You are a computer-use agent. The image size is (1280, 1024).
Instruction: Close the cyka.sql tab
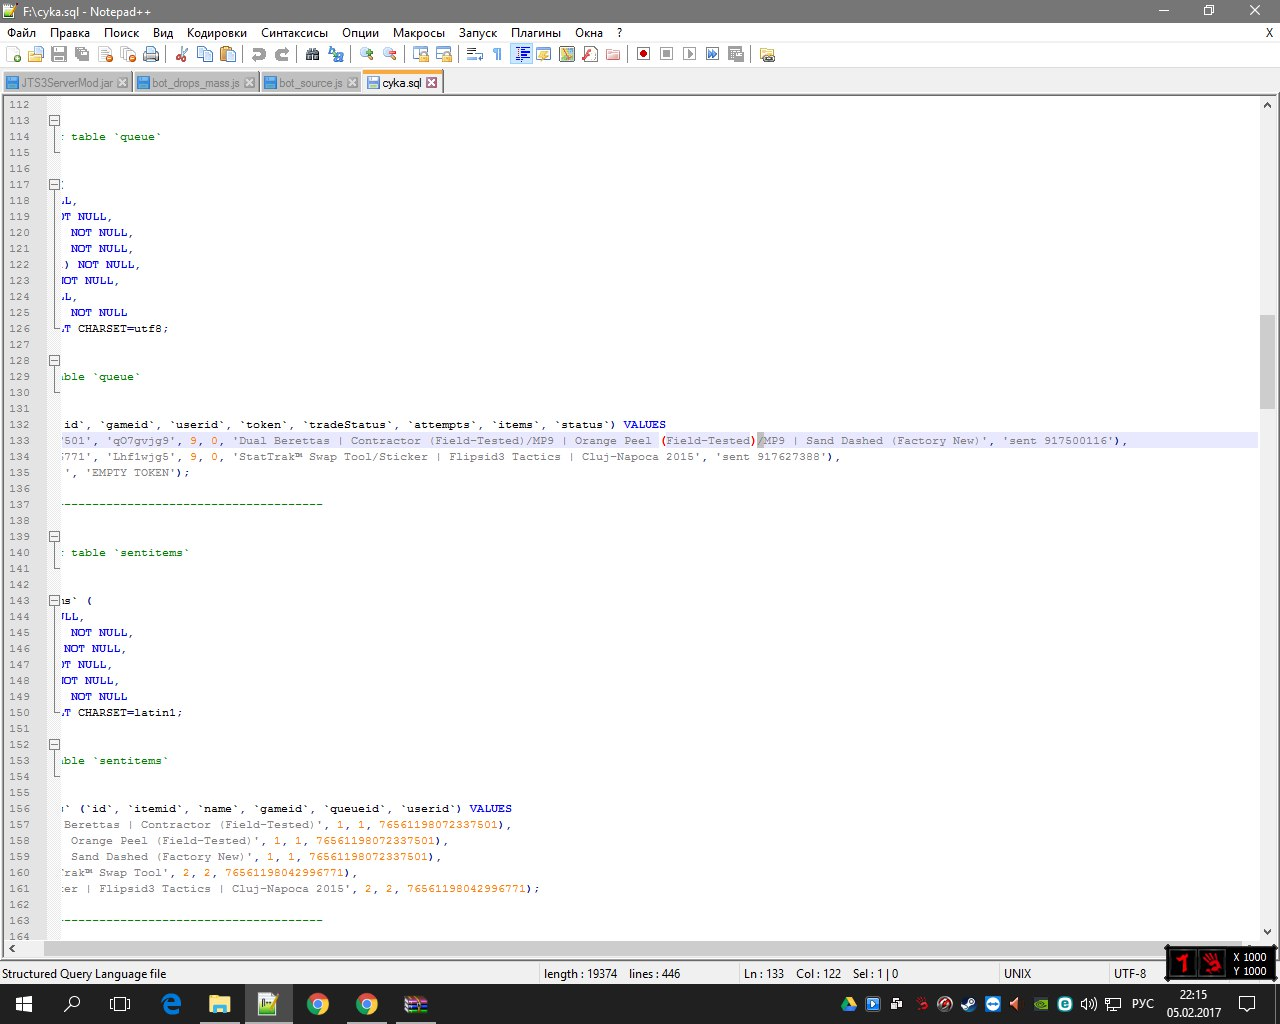(432, 83)
